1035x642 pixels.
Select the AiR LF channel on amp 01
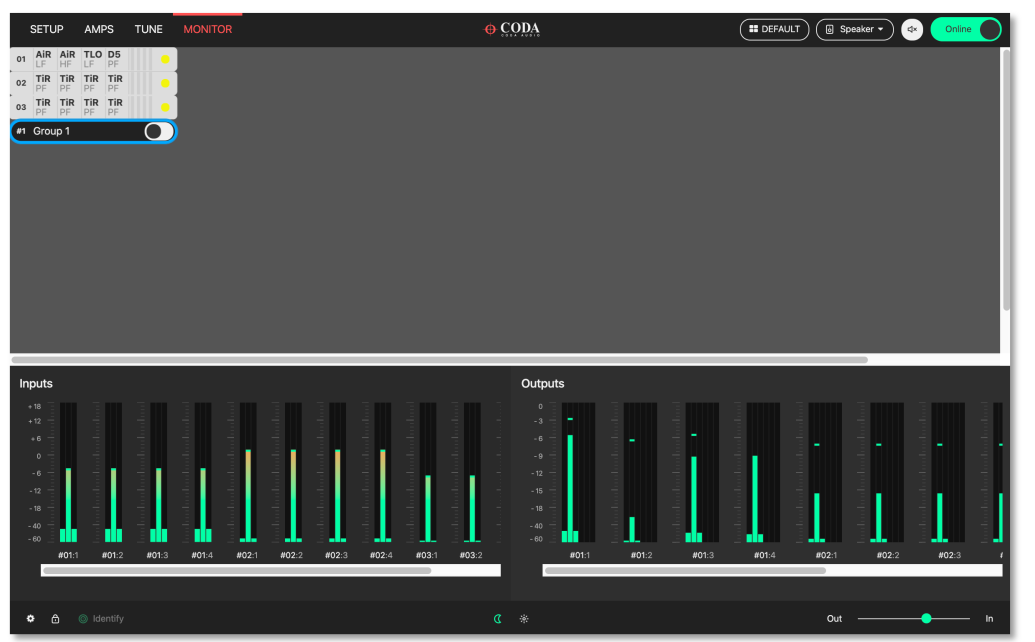[42, 58]
